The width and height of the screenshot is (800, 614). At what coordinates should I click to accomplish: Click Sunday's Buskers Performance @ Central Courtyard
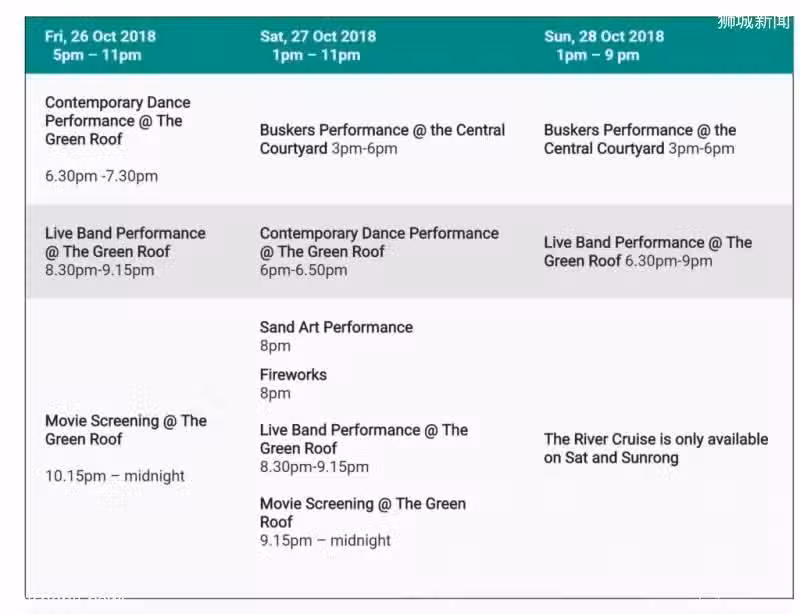click(x=640, y=139)
